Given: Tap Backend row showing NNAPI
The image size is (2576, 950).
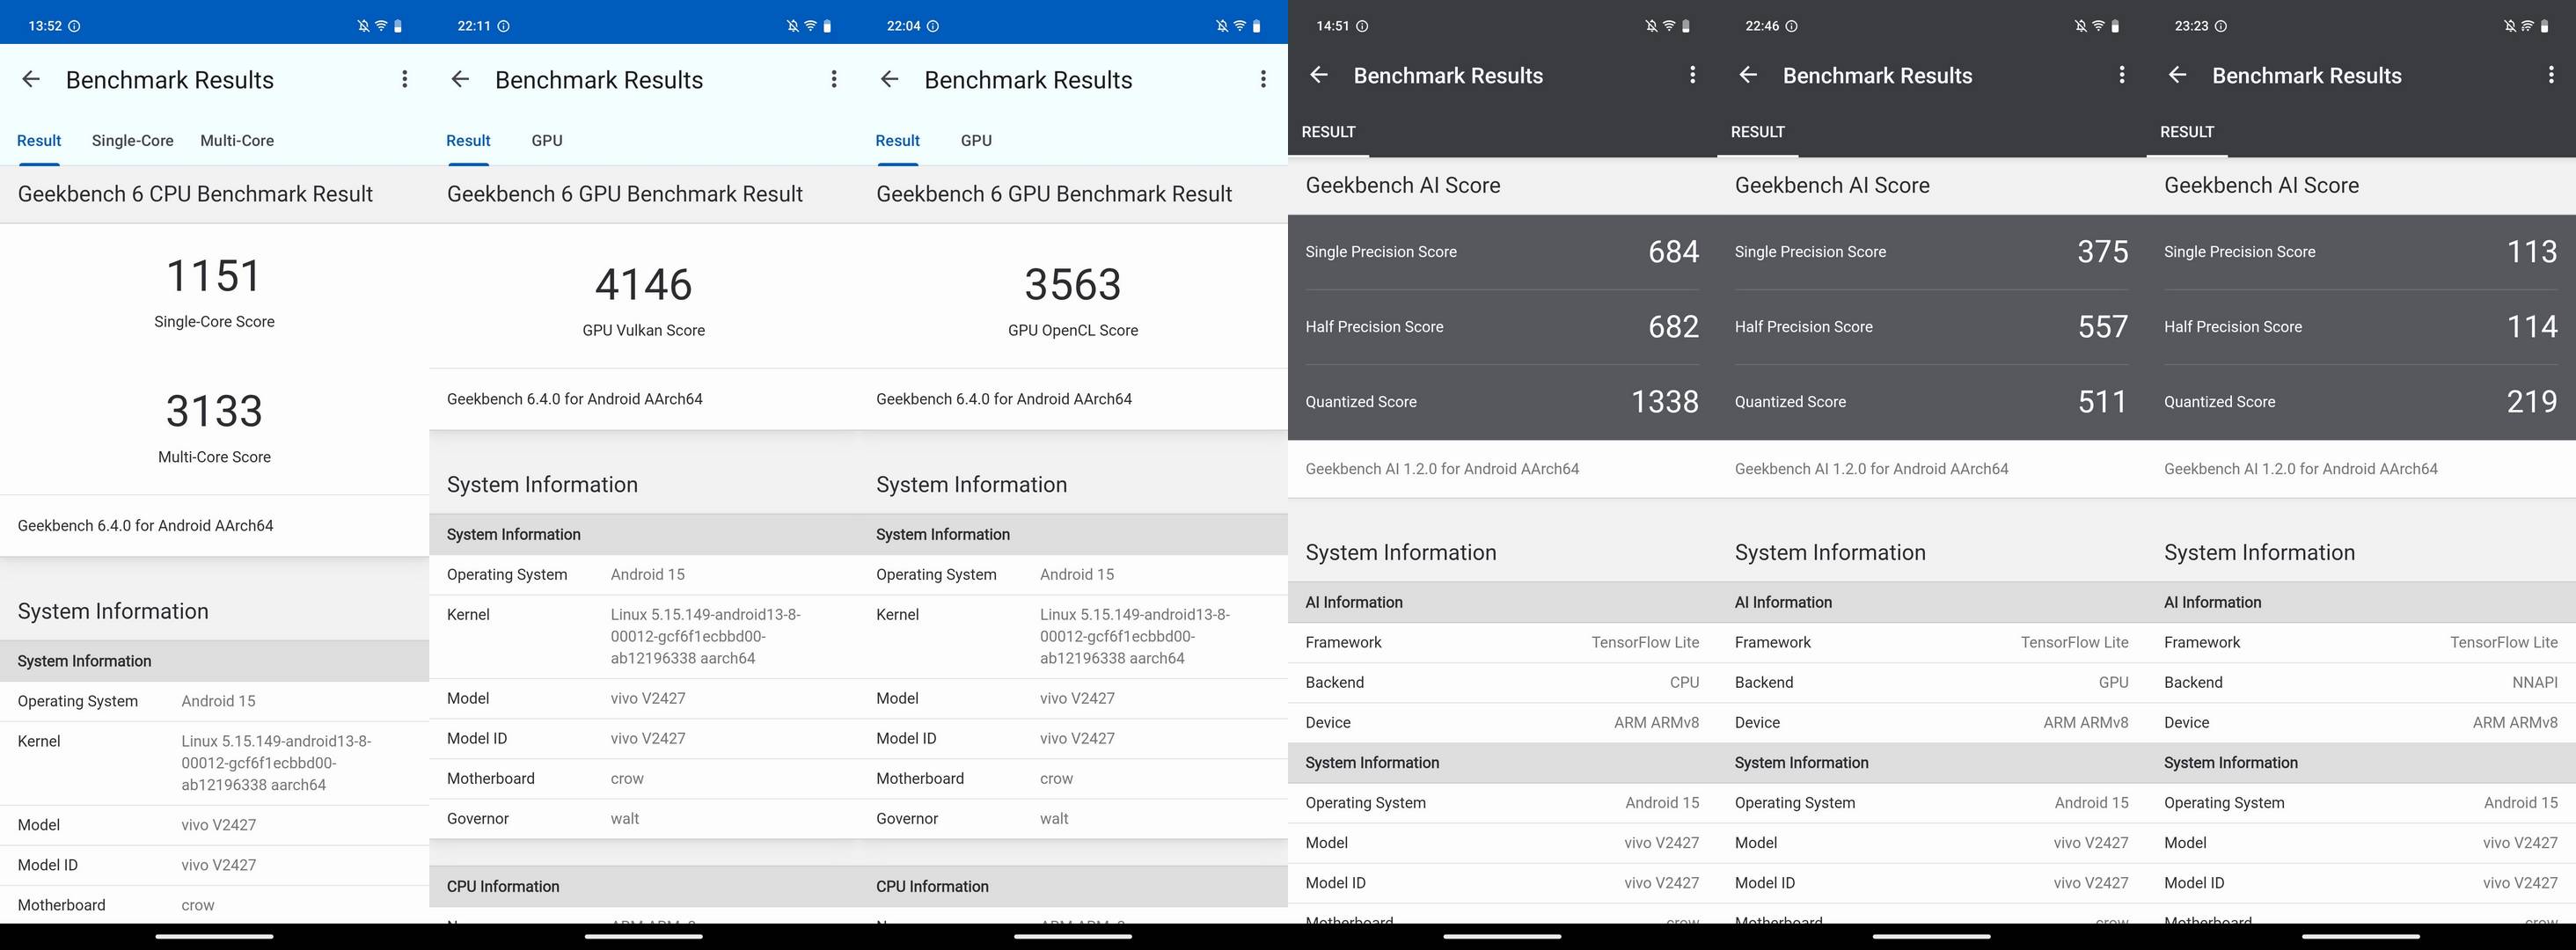Looking at the screenshot, I should [x=2361, y=683].
